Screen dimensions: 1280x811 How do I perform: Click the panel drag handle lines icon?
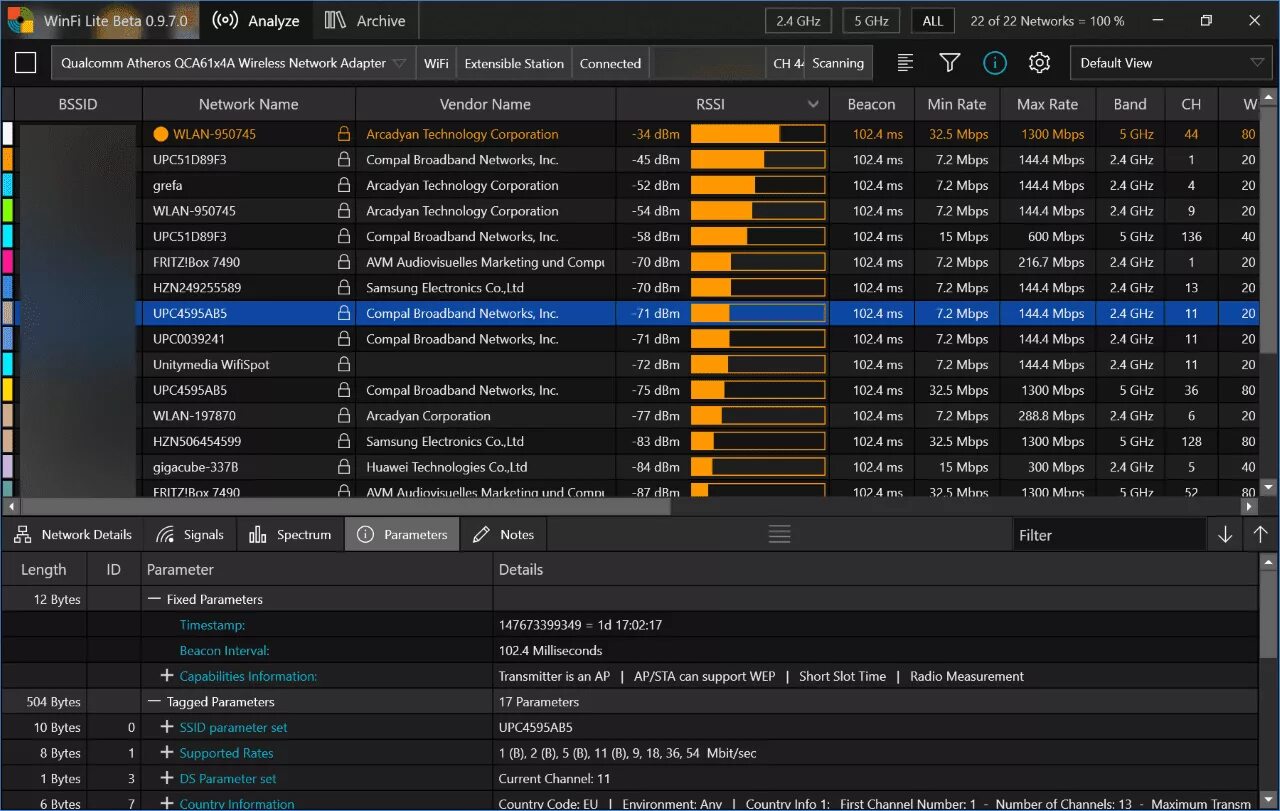tap(780, 535)
